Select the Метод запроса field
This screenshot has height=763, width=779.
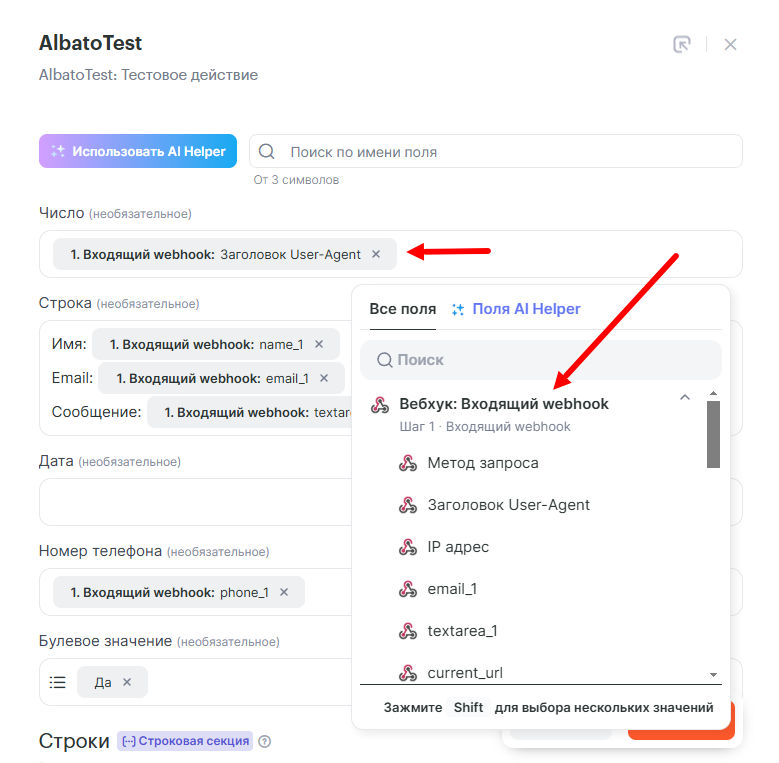tap(482, 463)
